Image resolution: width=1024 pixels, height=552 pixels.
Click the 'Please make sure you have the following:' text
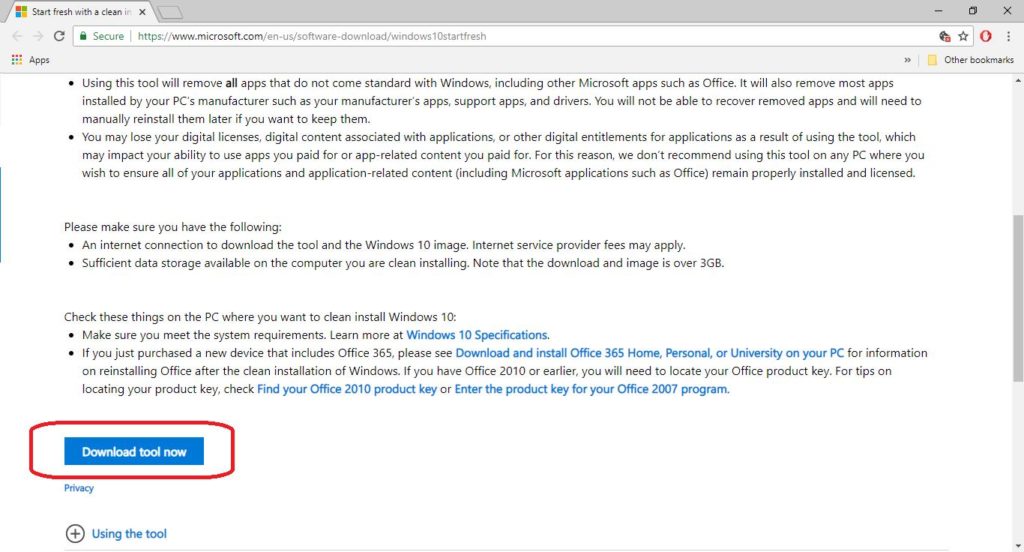[x=172, y=227]
